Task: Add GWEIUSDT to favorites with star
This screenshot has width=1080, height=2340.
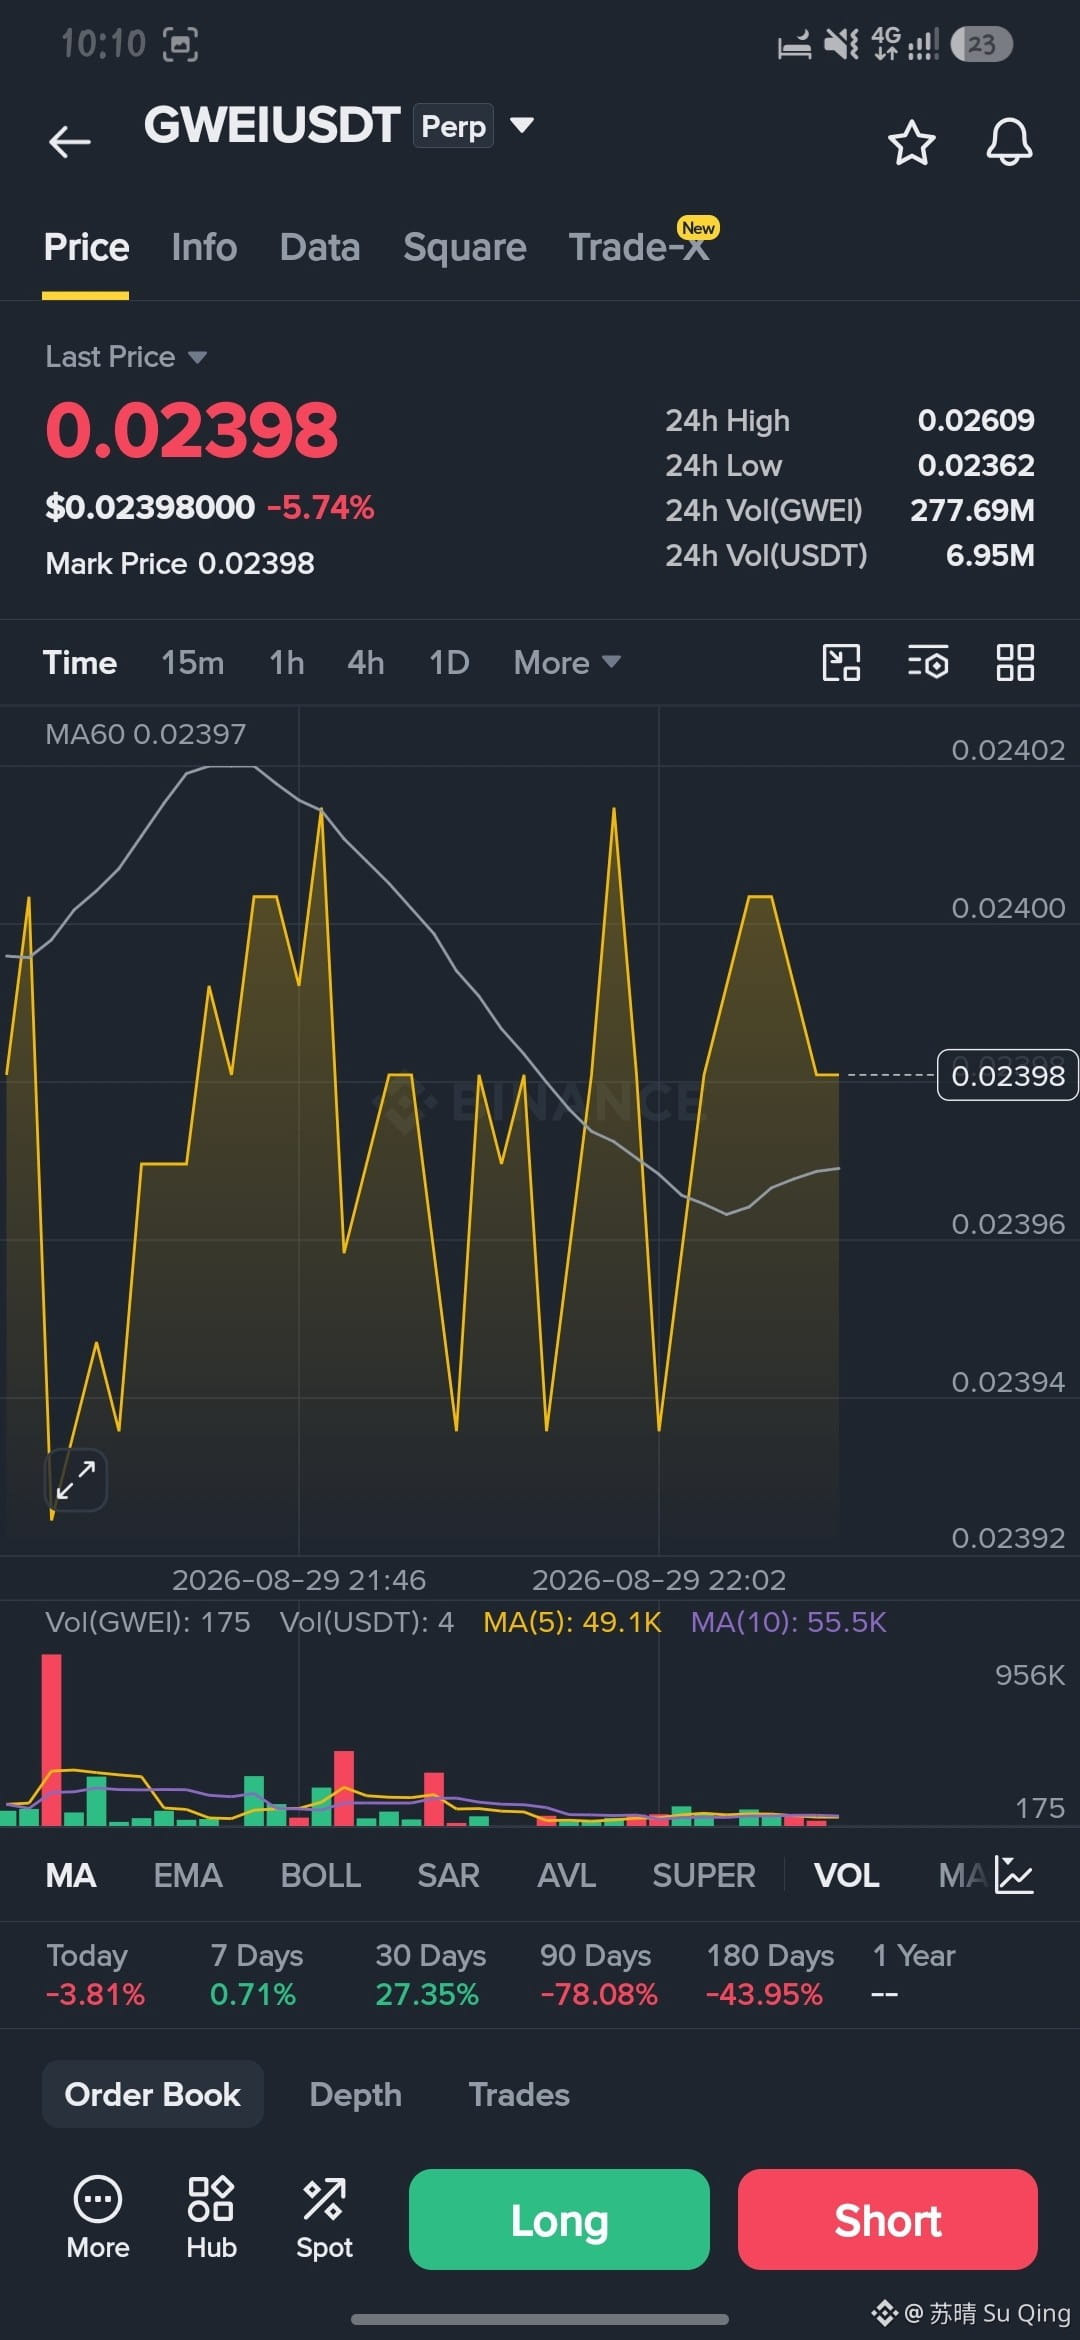Action: click(911, 142)
